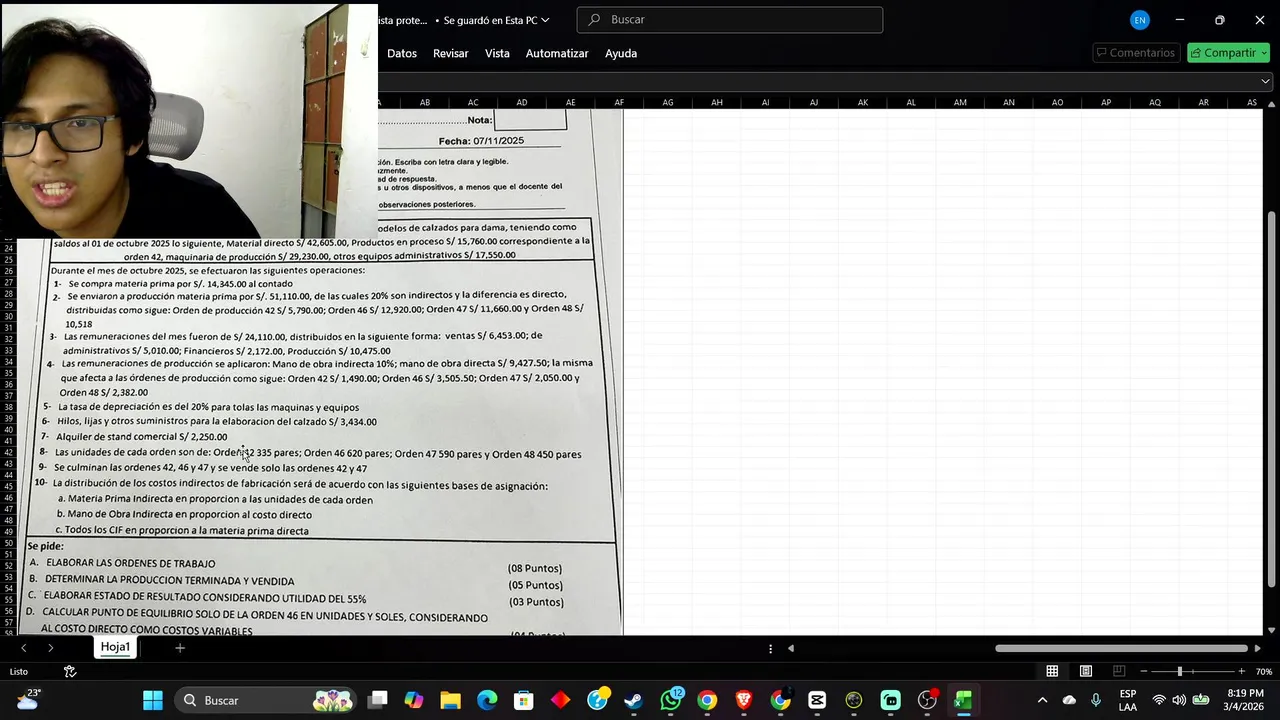Open the ESP LAA language indicator
This screenshot has width=1280, height=720.
(x=1128, y=700)
